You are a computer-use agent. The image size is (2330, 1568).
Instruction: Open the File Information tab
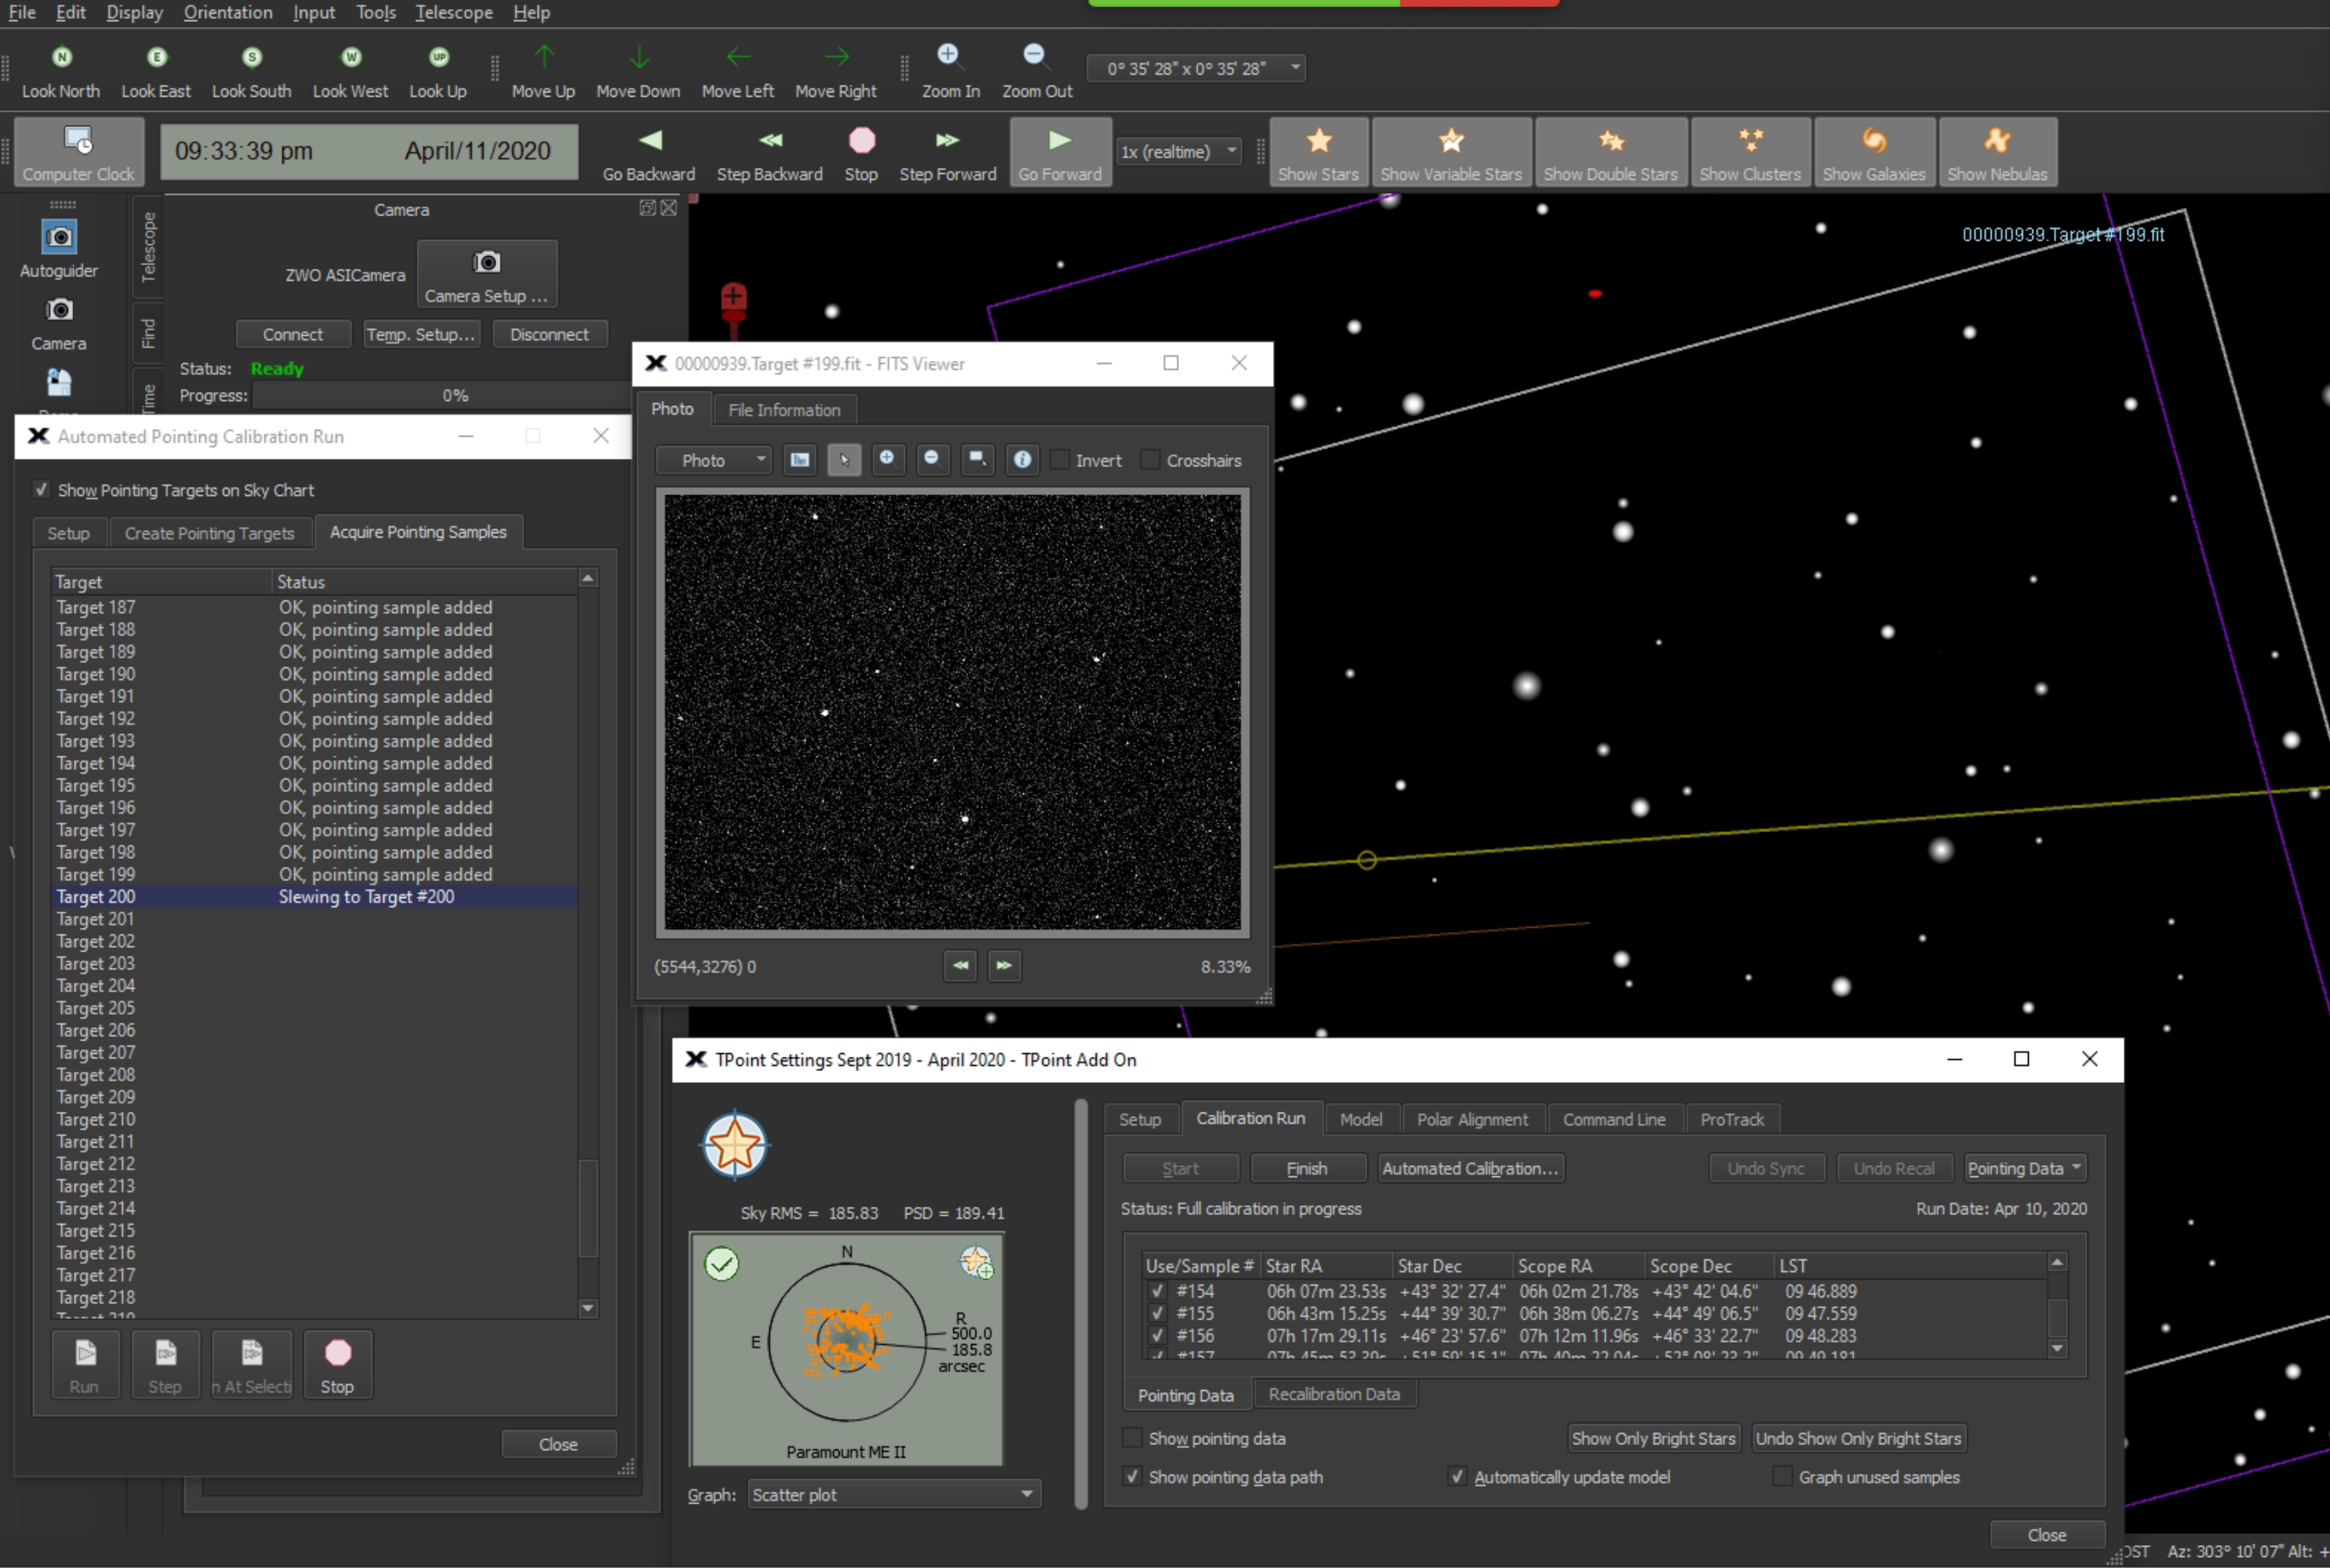[784, 409]
